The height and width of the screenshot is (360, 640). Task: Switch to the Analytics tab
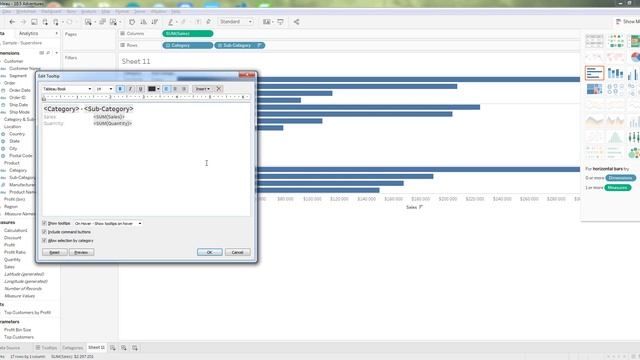point(29,33)
